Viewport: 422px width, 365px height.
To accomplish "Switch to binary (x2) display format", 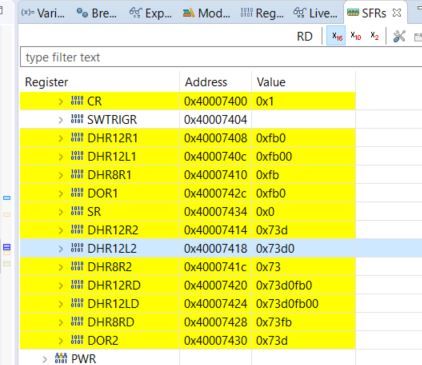I will (375, 36).
